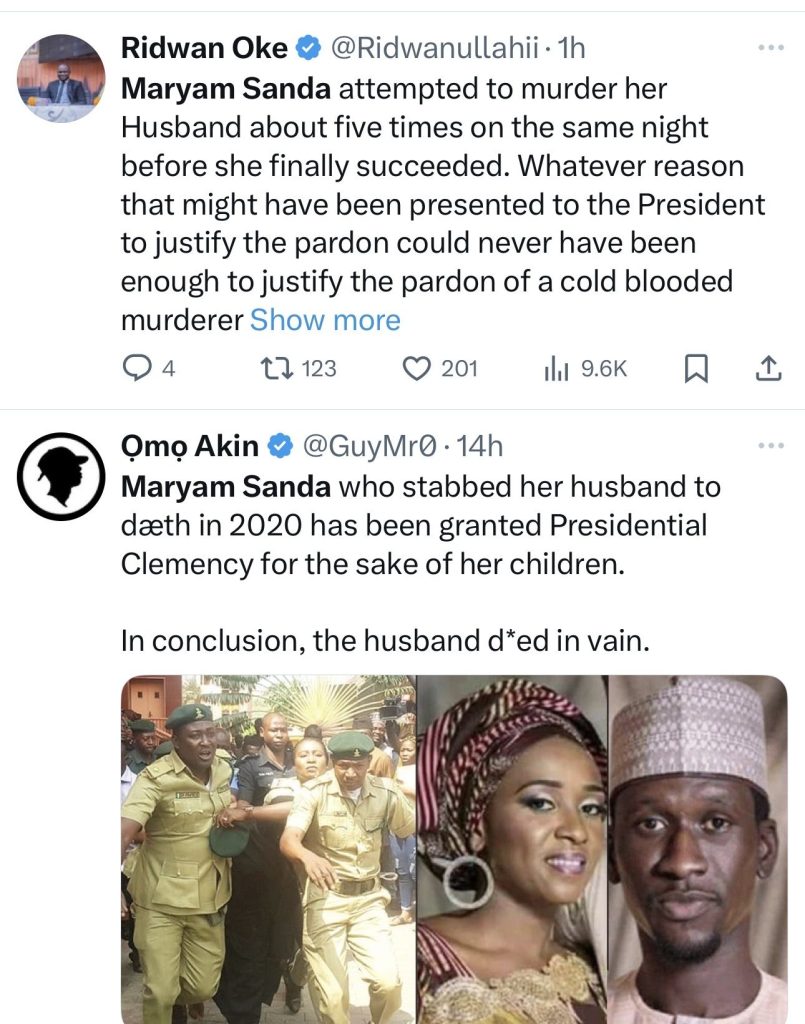Open Ridwan Oke display name
The image size is (805, 1024).
click(204, 47)
